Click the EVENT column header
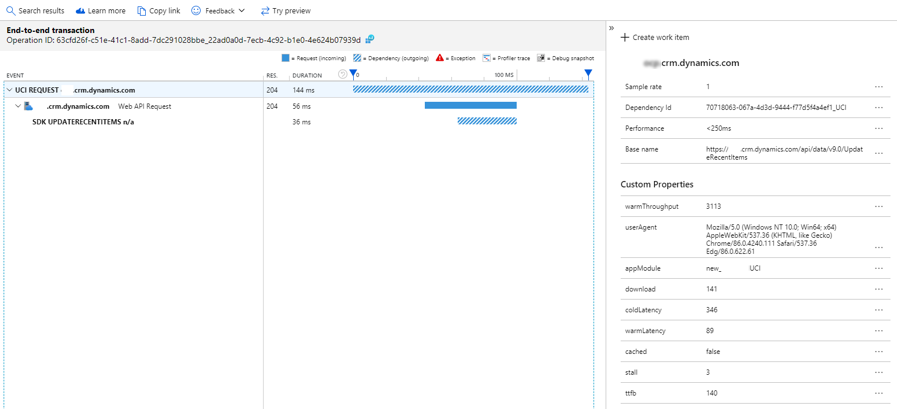 point(15,76)
